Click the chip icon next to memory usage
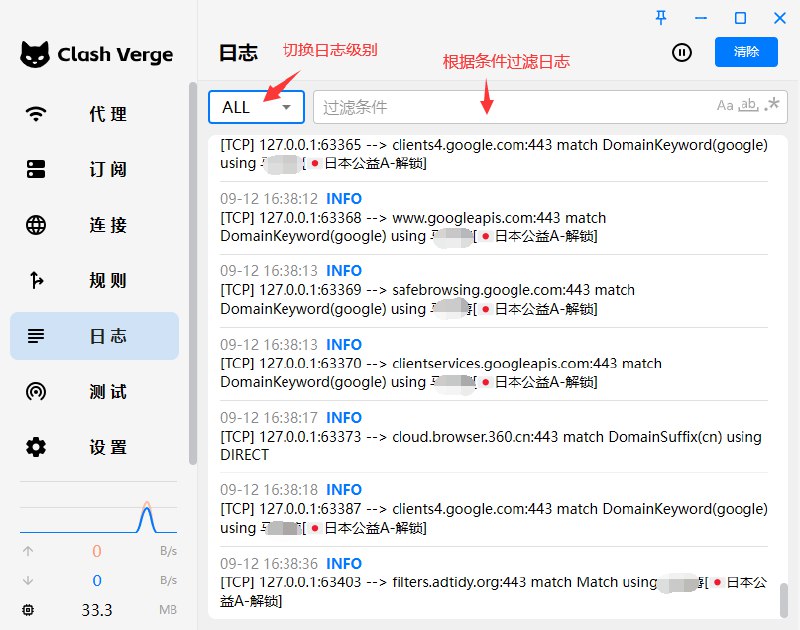This screenshot has height=630, width=800. tap(28, 610)
